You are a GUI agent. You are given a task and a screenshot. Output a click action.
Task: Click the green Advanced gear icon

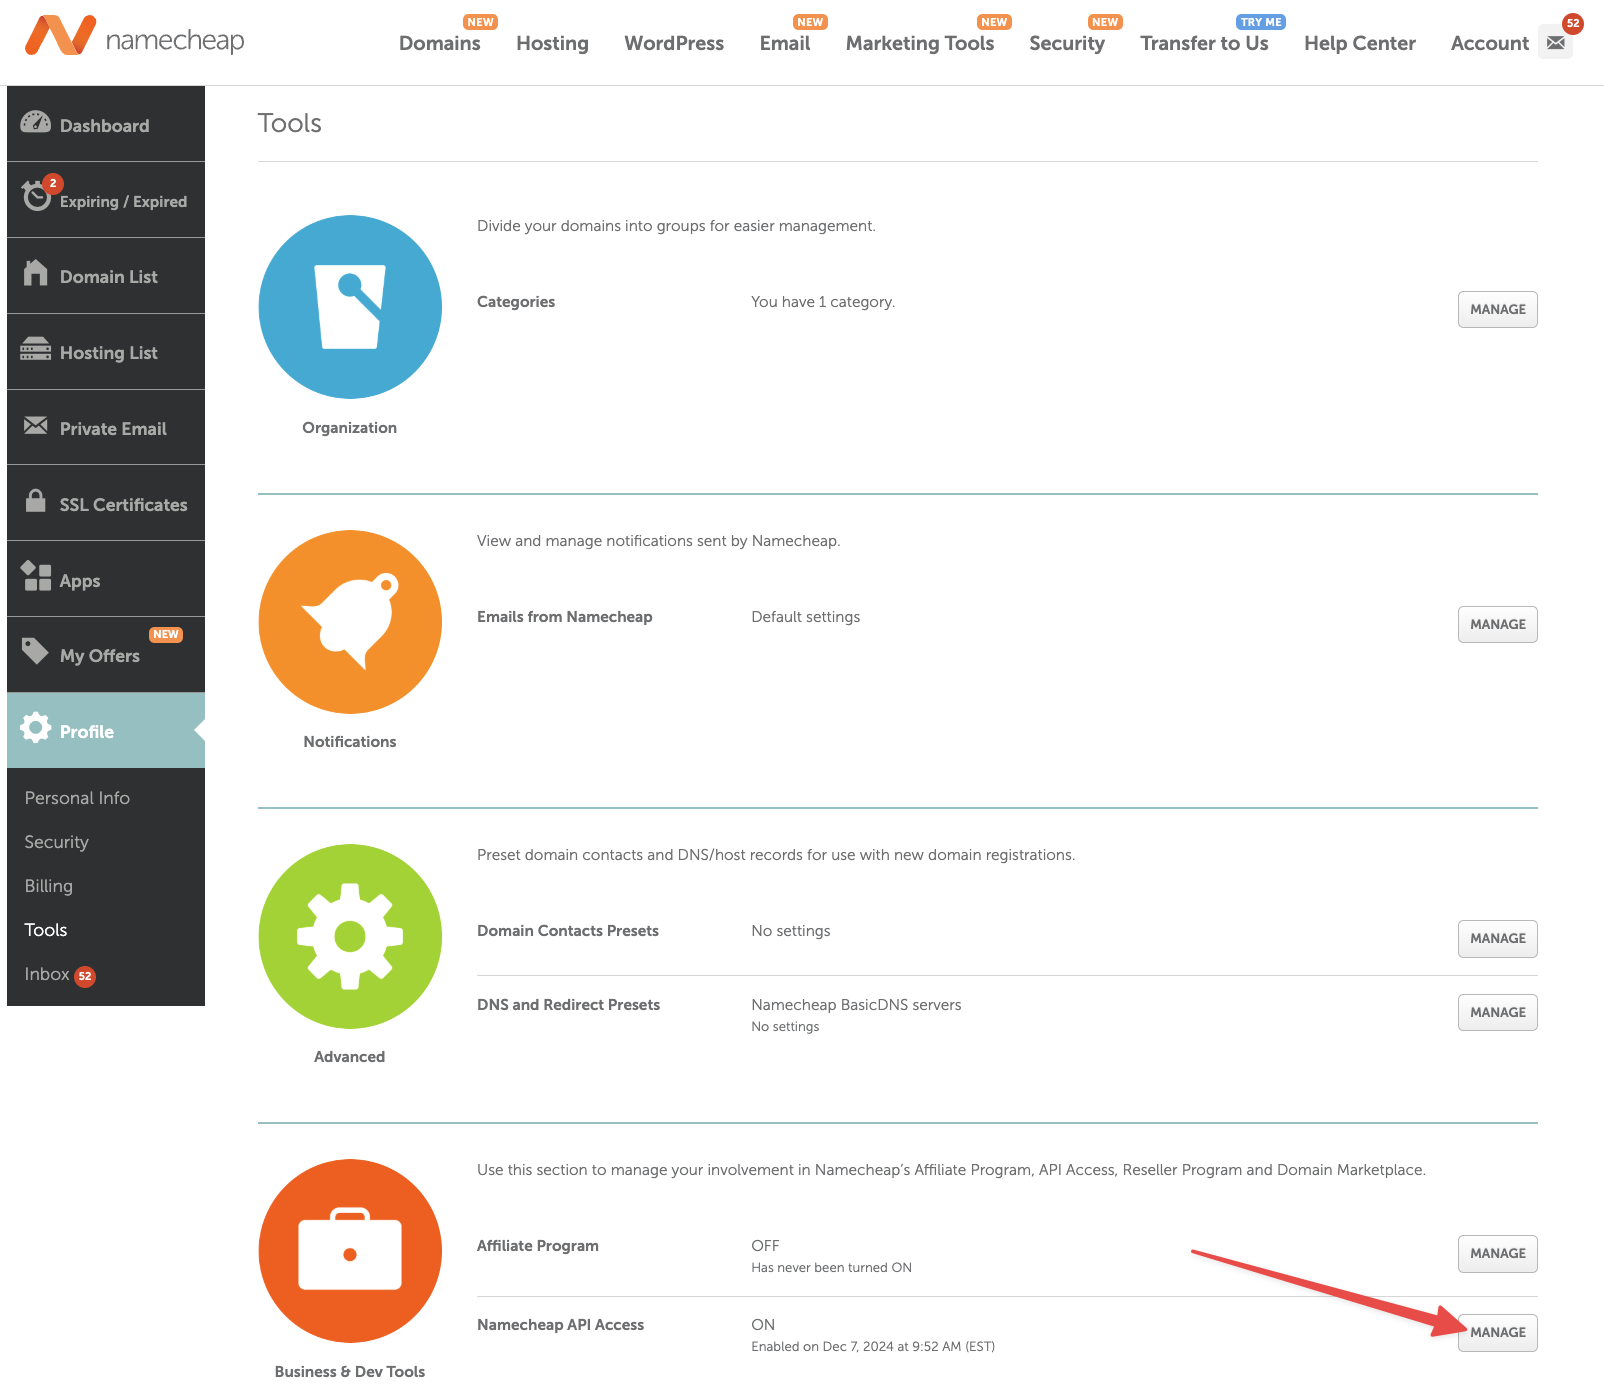click(349, 936)
